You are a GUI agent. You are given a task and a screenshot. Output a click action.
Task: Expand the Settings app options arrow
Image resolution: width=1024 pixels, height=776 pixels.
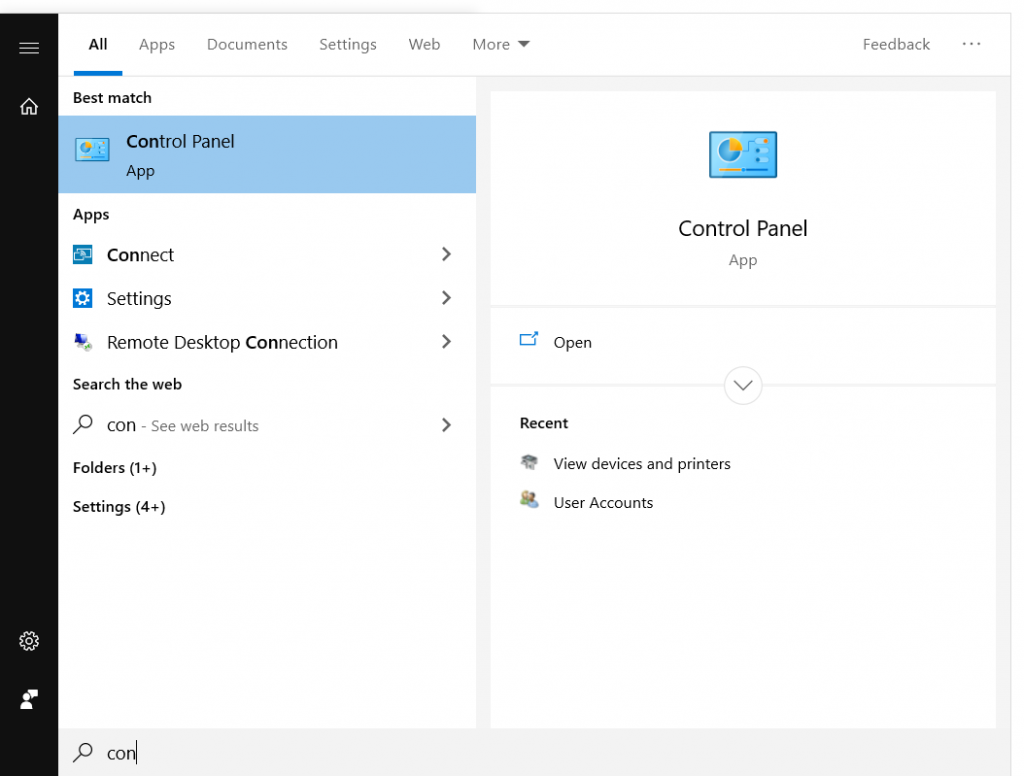[446, 298]
